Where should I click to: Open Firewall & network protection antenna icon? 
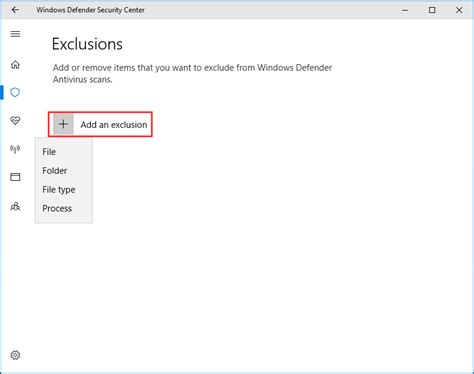(x=15, y=149)
